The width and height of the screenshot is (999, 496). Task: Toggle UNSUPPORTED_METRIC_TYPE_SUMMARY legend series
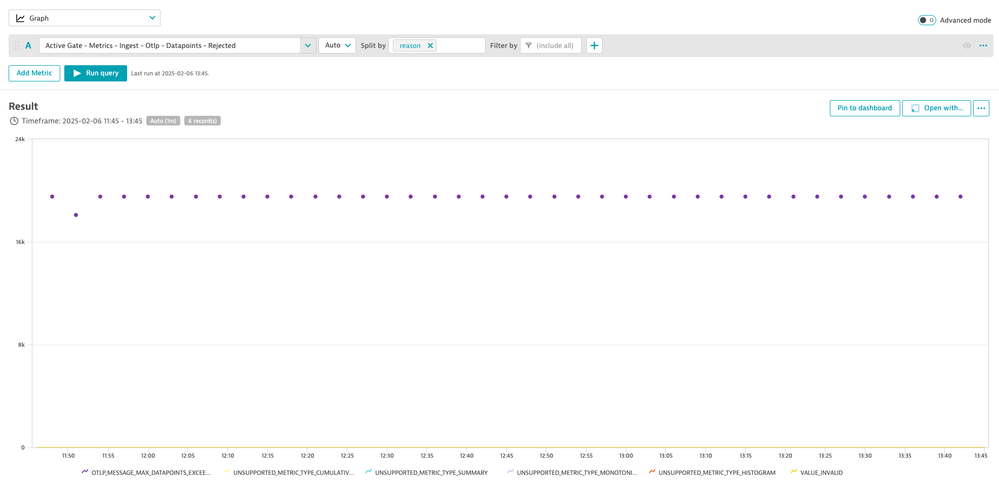click(430, 472)
